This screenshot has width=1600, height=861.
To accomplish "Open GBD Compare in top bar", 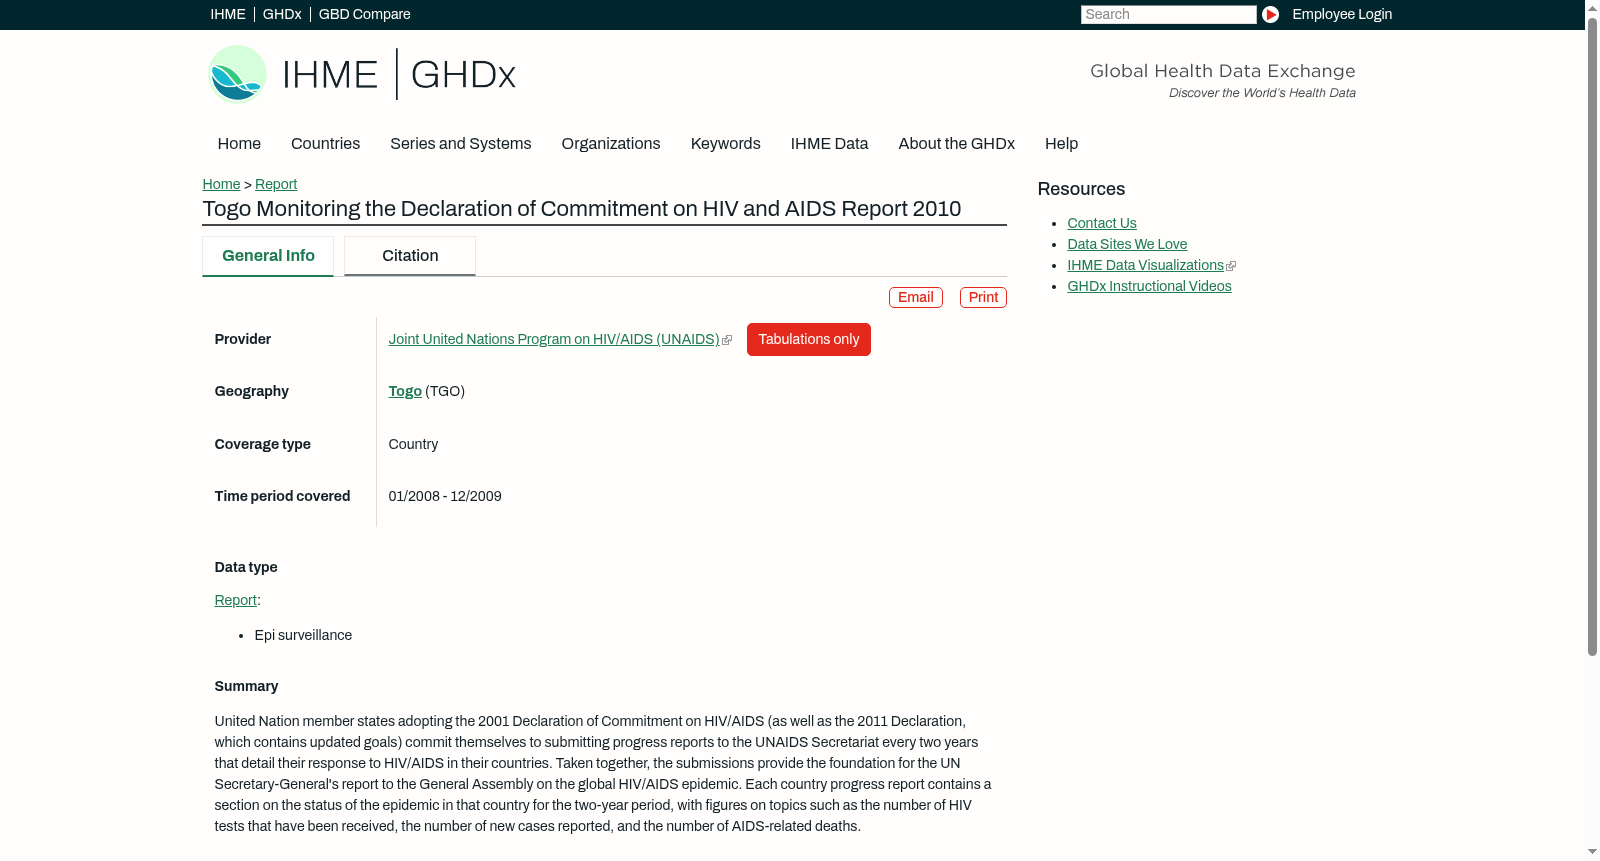I will click(364, 14).
